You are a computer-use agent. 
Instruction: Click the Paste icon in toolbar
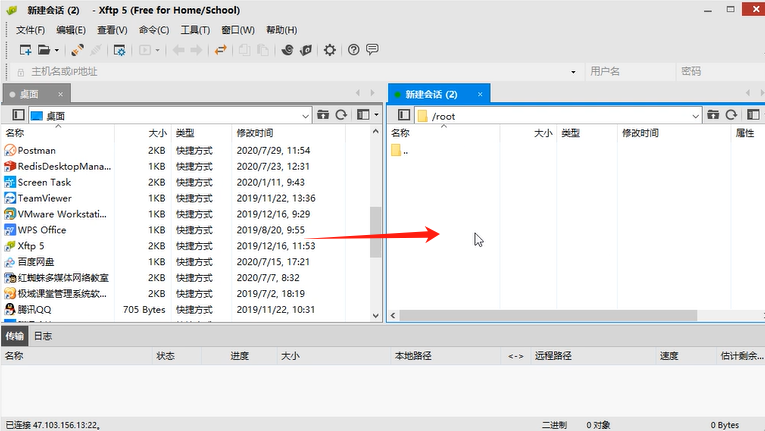click(262, 50)
